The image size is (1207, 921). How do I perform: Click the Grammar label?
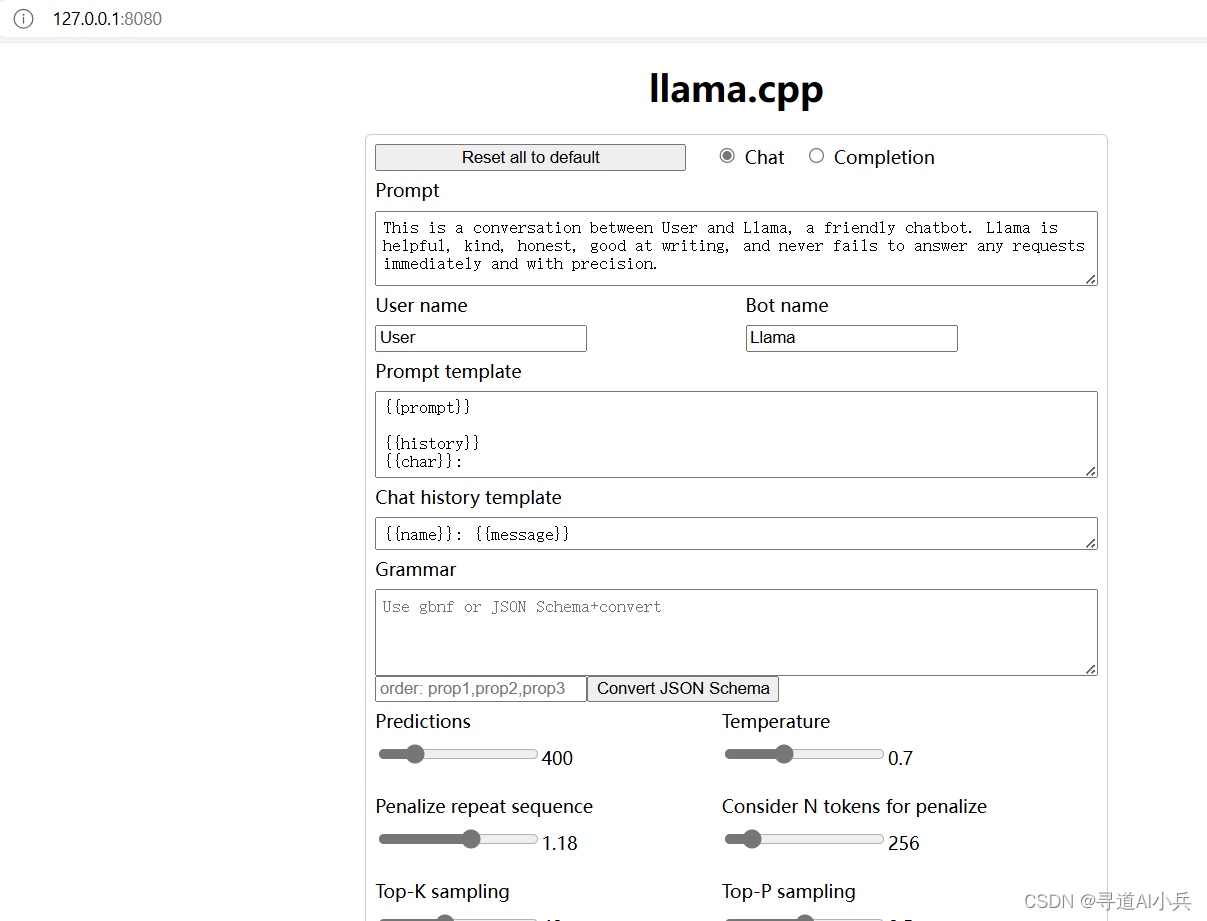(x=416, y=569)
